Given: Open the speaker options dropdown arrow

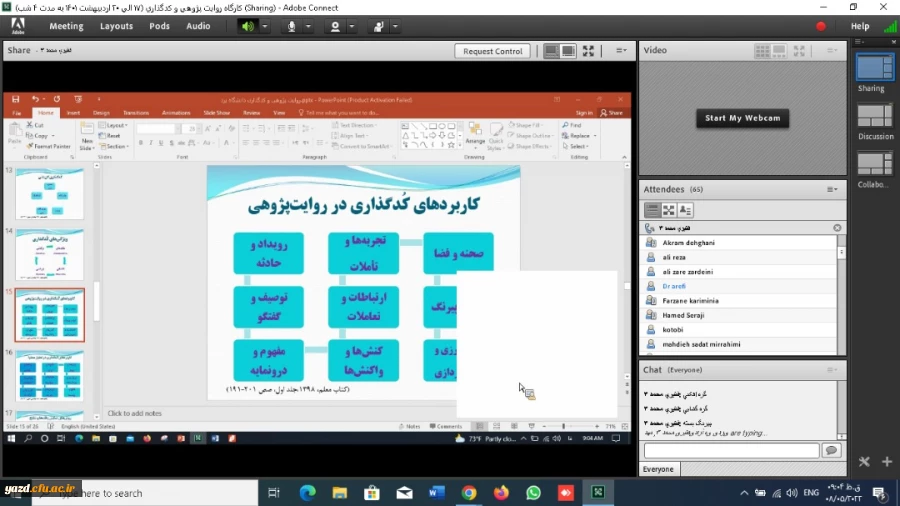Looking at the screenshot, I should coord(265,26).
